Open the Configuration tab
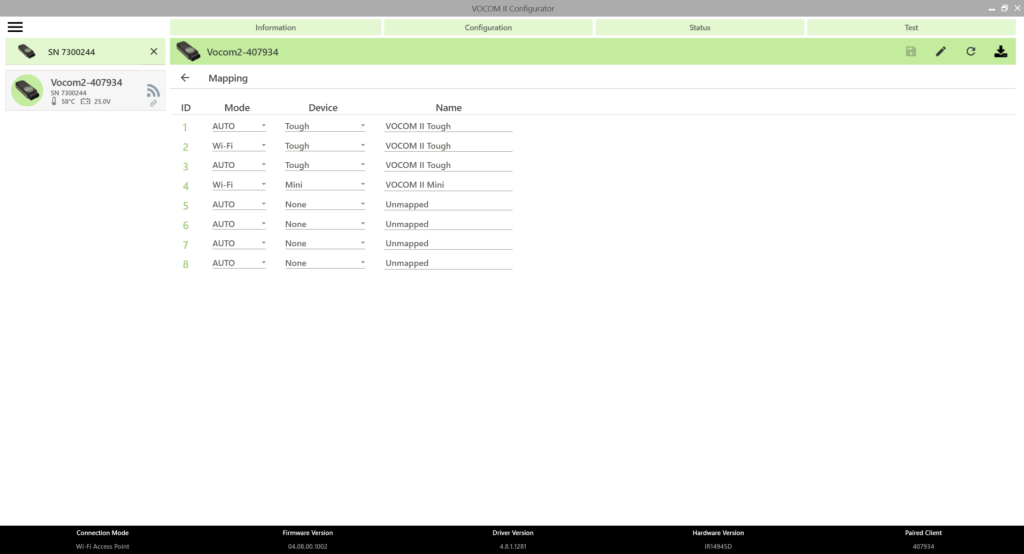The height and width of the screenshot is (554, 1024). [488, 27]
